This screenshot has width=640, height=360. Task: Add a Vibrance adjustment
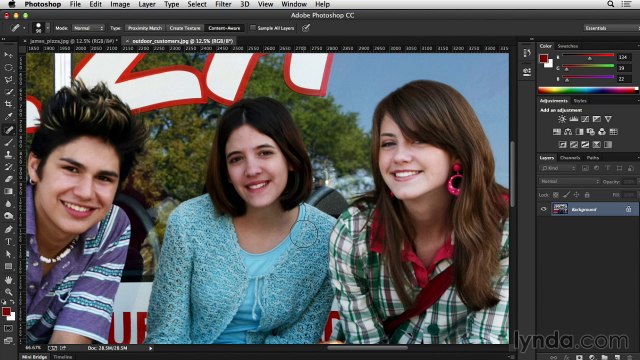point(608,119)
